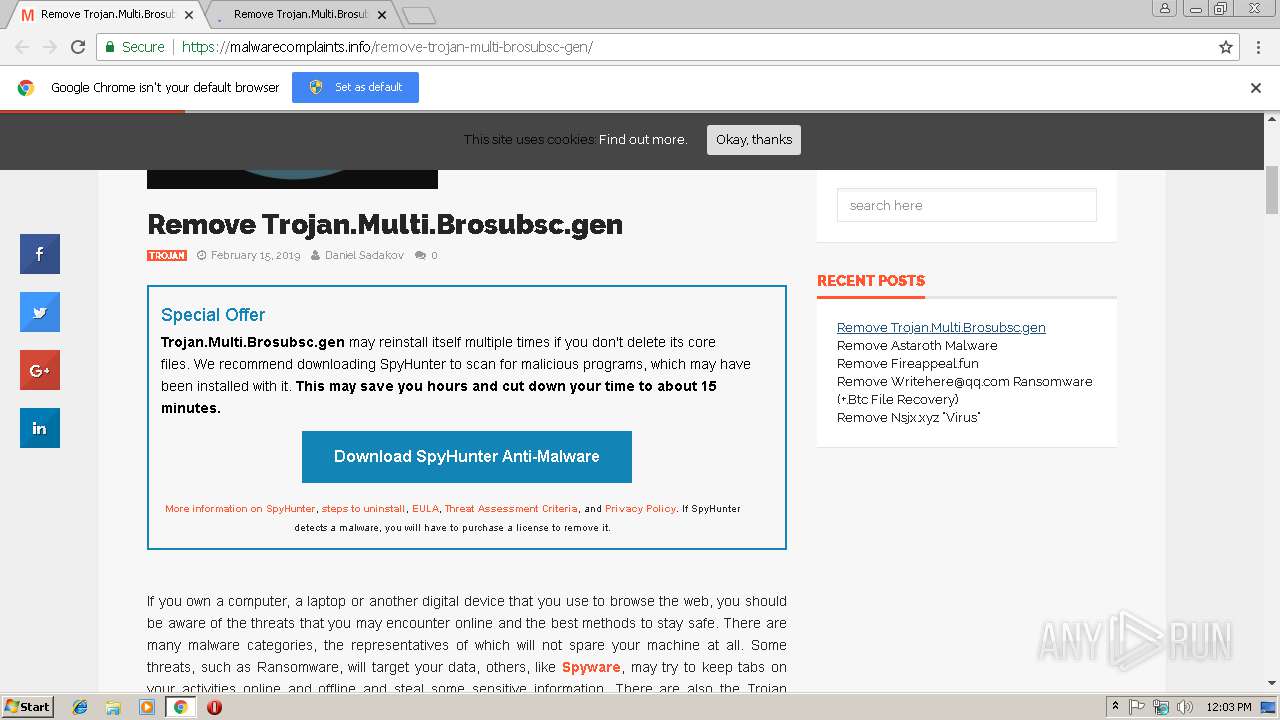Close the second Remove Trojan tab
This screenshot has width=1280, height=720.
pyautogui.click(x=382, y=15)
